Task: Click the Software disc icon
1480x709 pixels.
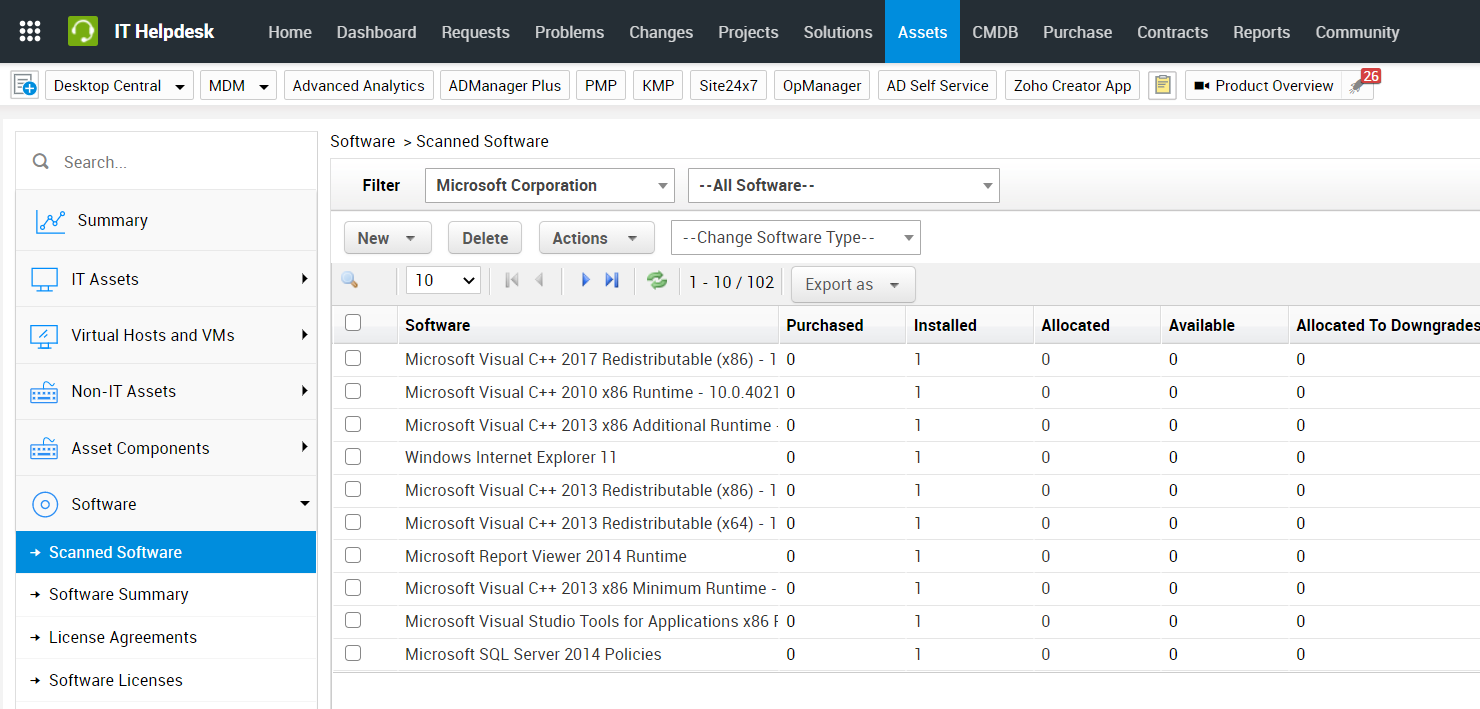Action: coord(45,505)
